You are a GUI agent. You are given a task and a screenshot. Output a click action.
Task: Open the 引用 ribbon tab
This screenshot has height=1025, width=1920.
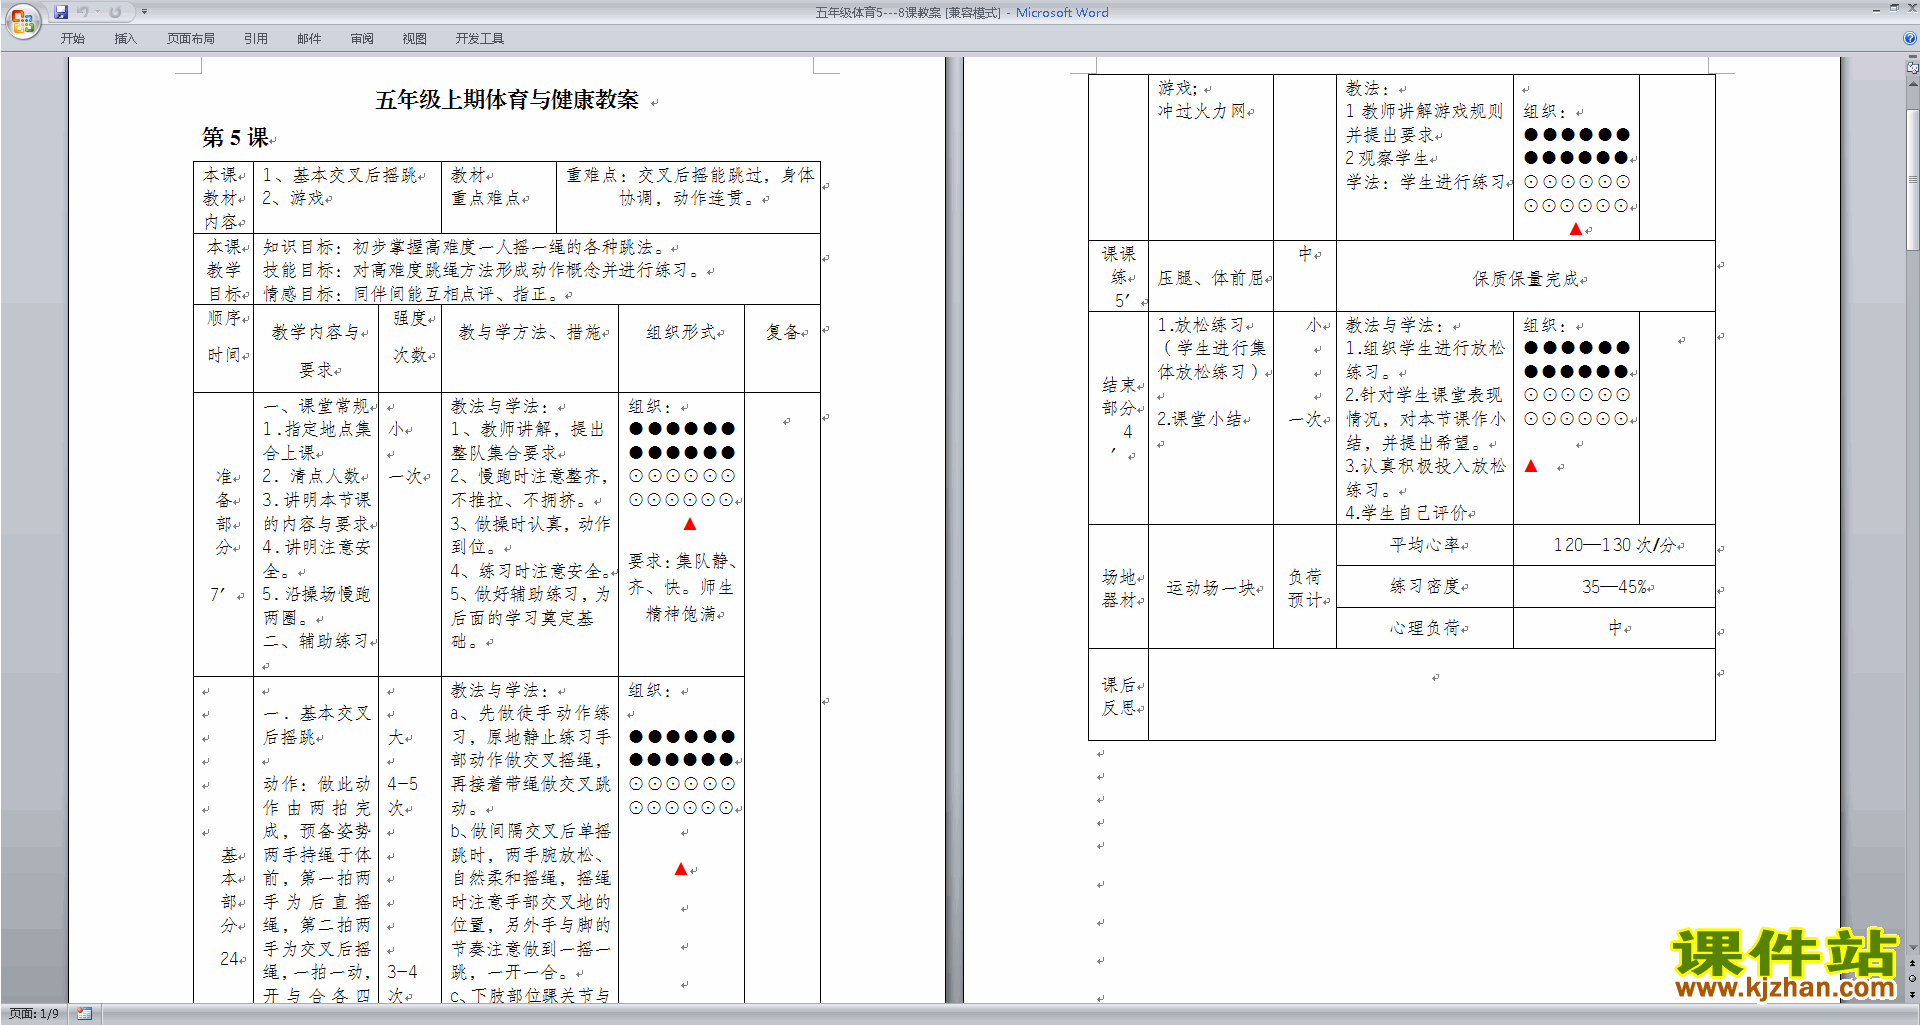coord(256,39)
